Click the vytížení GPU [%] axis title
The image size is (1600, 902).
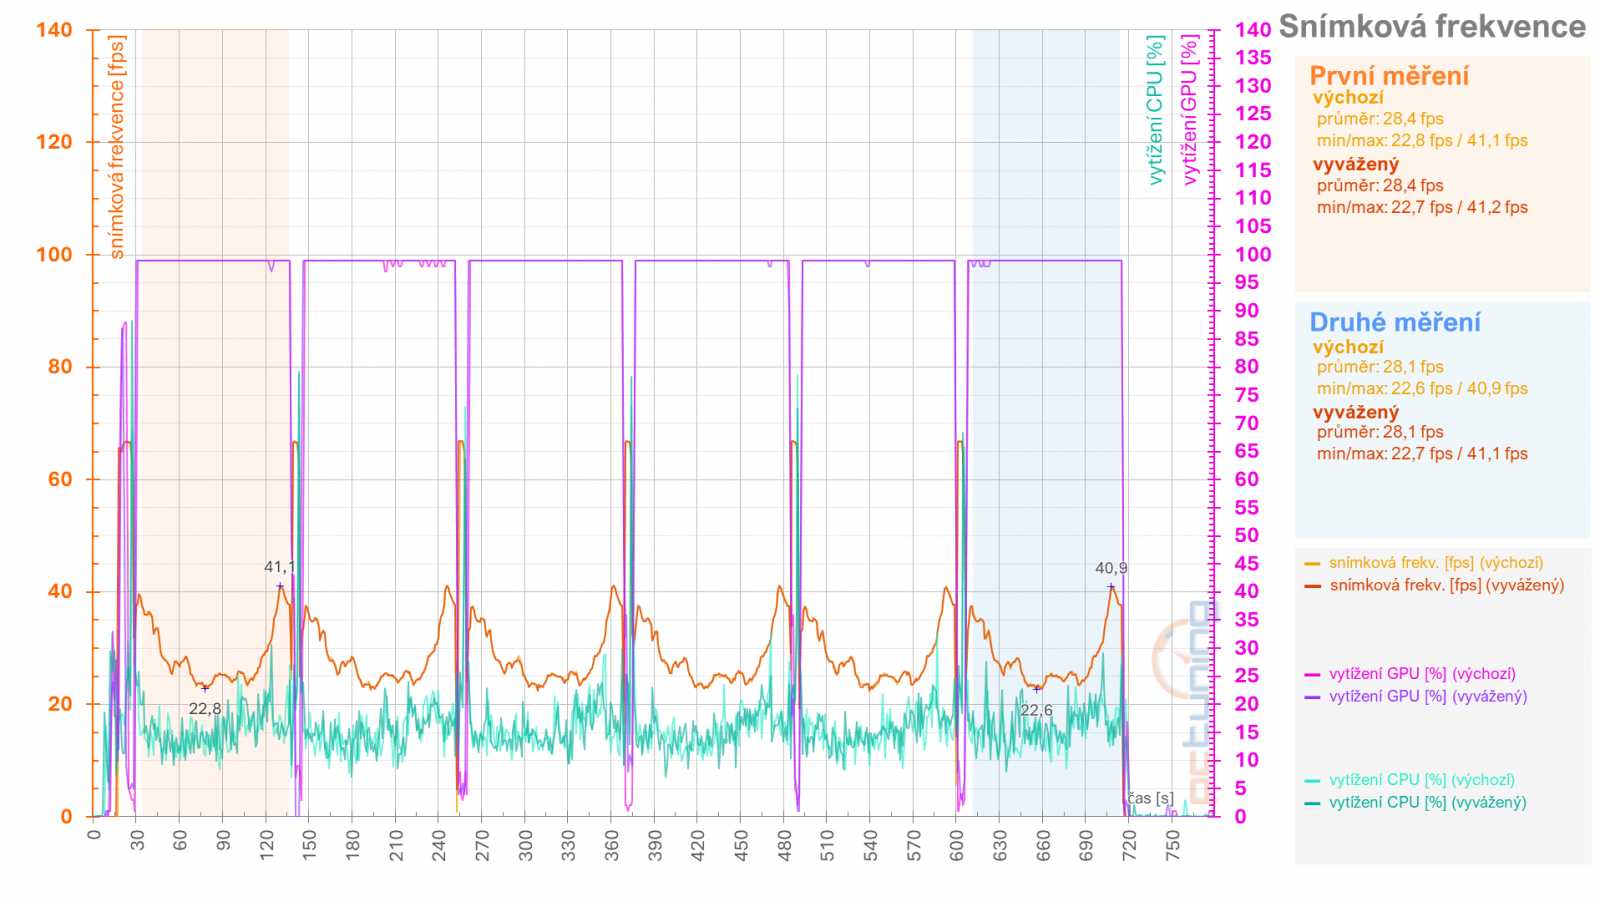[x=1189, y=110]
